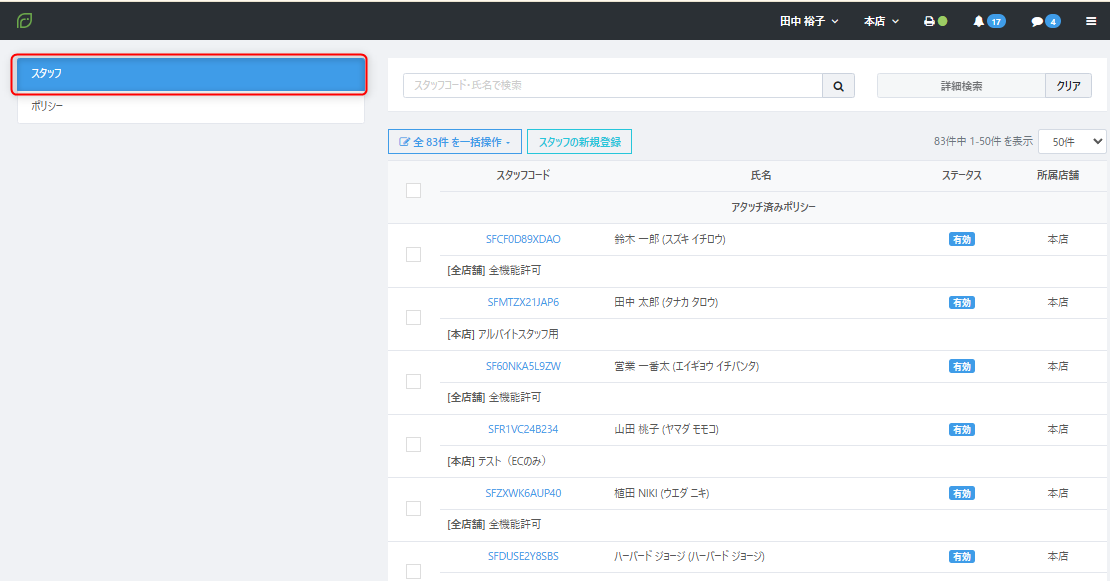
Task: Check the box for 植田 NIKI row
Action: (x=413, y=508)
